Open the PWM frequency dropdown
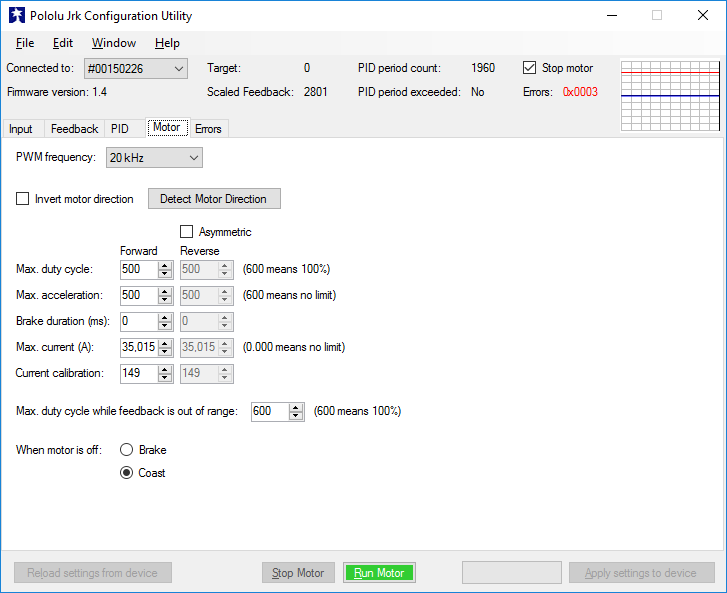Image resolution: width=727 pixels, height=593 pixels. pos(154,158)
